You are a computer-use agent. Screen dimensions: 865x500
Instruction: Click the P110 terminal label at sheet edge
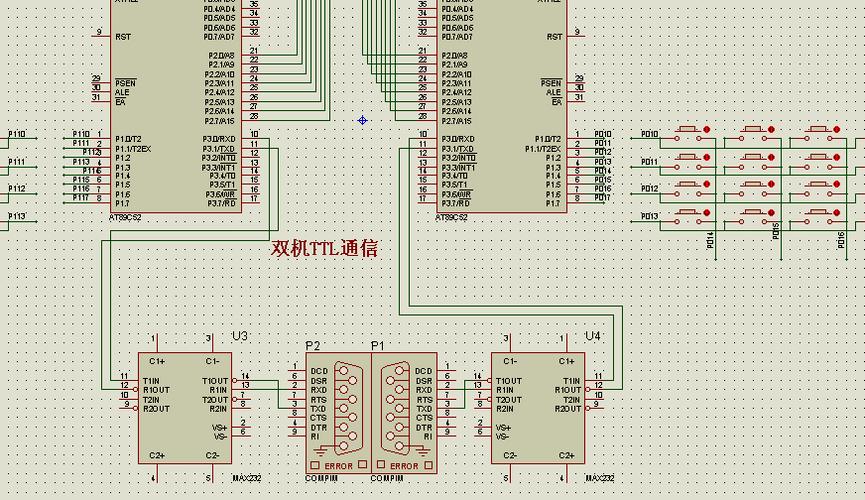click(x=17, y=134)
